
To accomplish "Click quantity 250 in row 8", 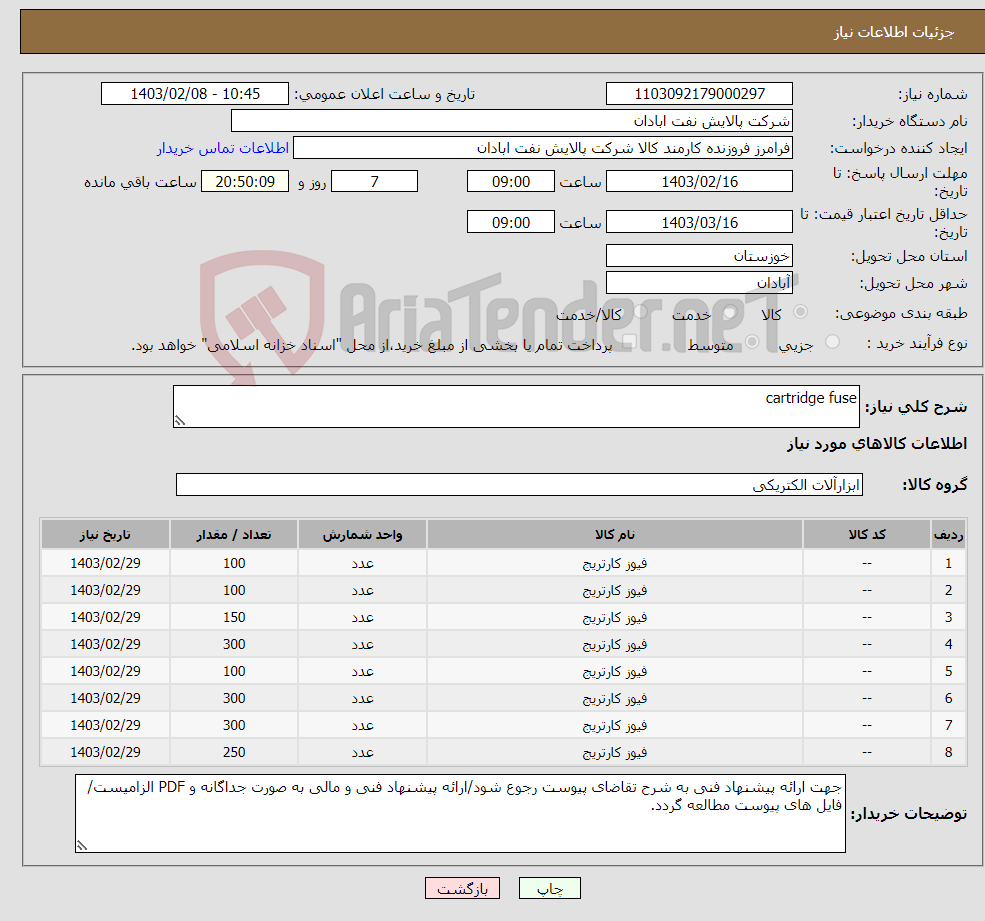I will (234, 753).
